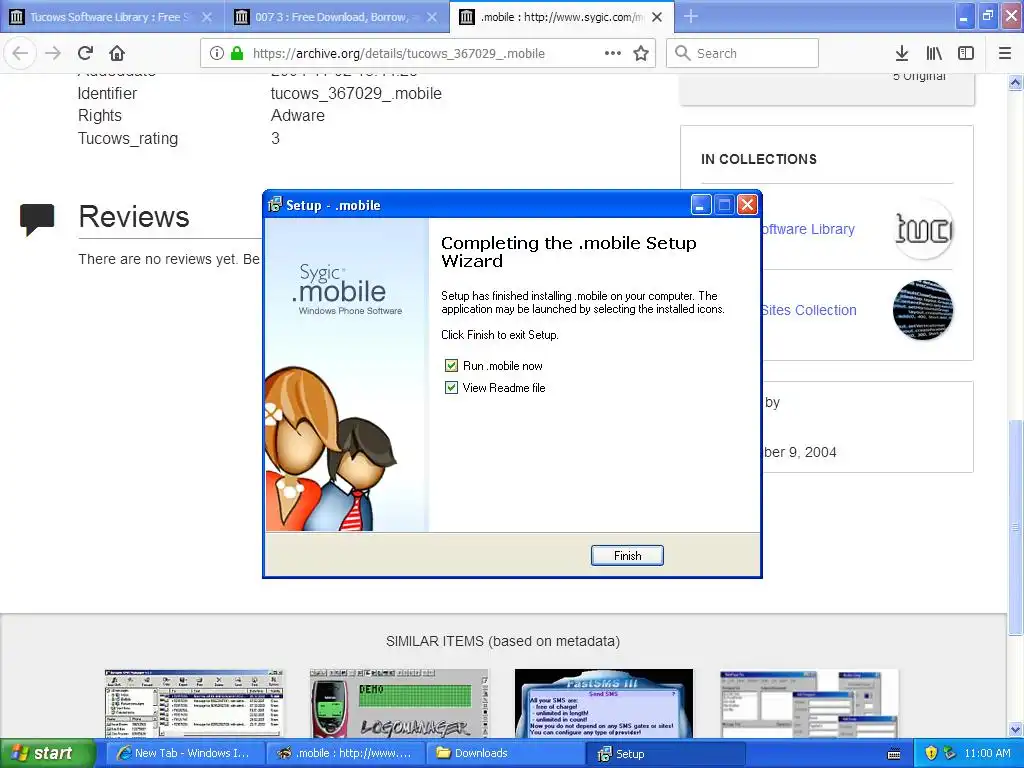Restore down the Firefox browser window
1024x768 pixels.
click(x=987, y=17)
